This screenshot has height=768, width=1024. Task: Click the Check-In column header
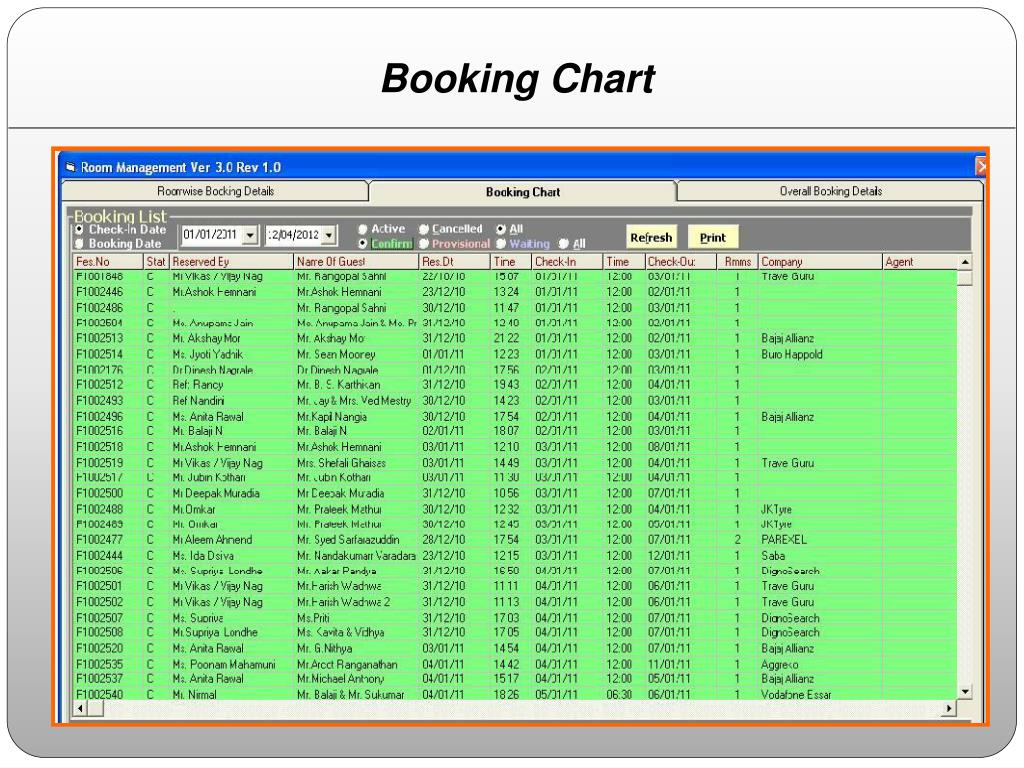567,262
